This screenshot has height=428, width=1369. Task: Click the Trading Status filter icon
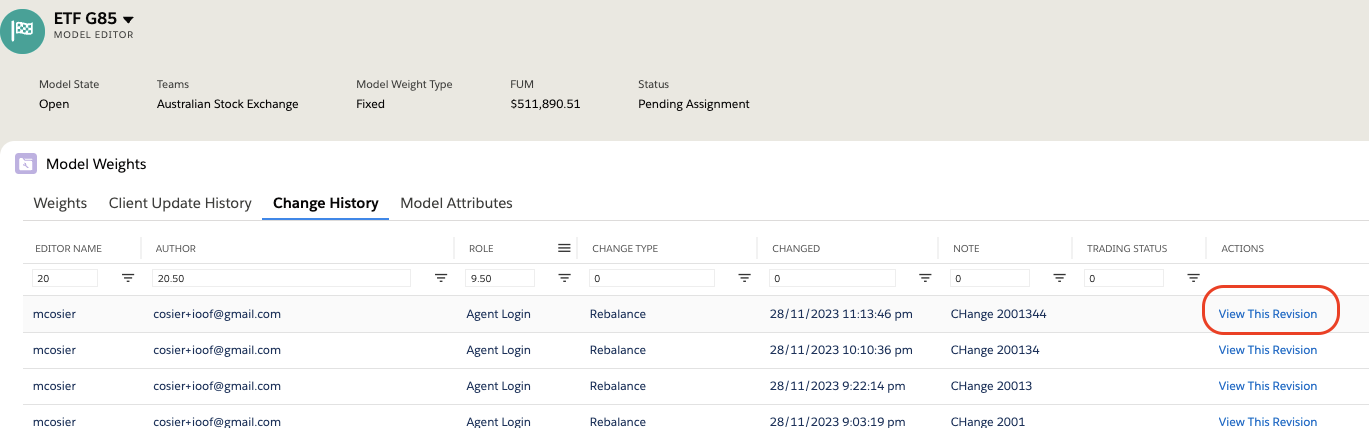click(1194, 278)
